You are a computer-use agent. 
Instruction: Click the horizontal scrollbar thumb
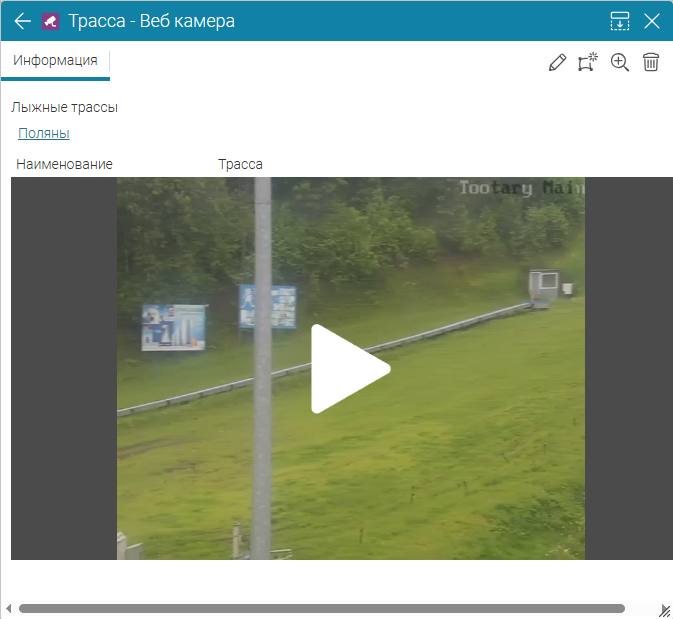tap(320, 608)
